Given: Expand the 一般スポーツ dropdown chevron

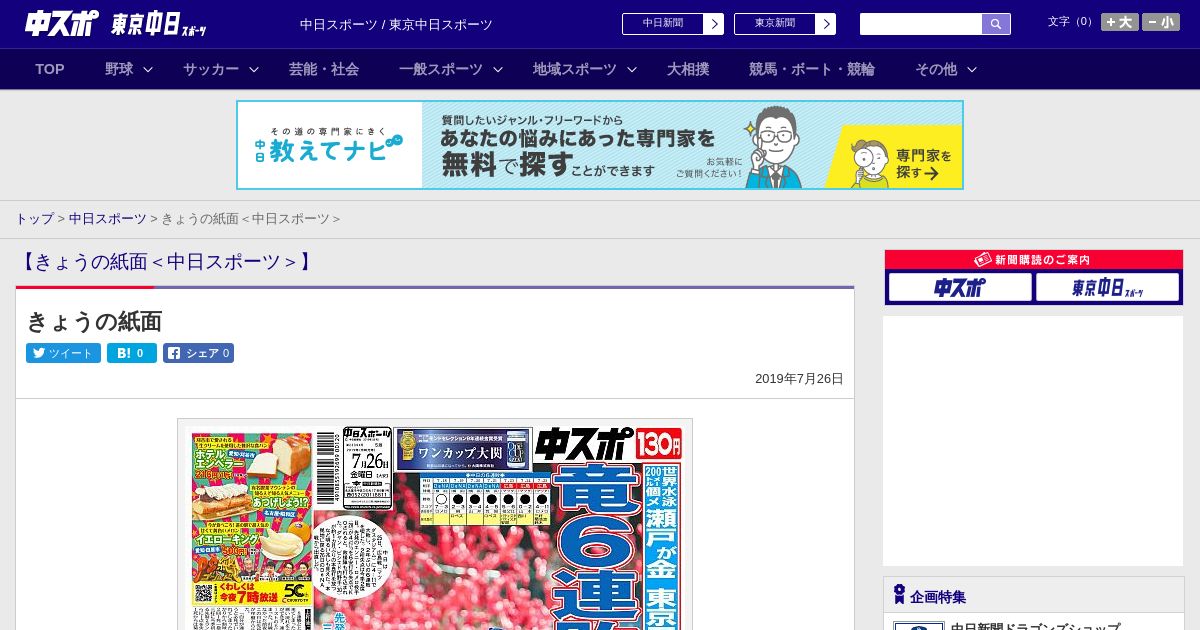Looking at the screenshot, I should tap(498, 69).
